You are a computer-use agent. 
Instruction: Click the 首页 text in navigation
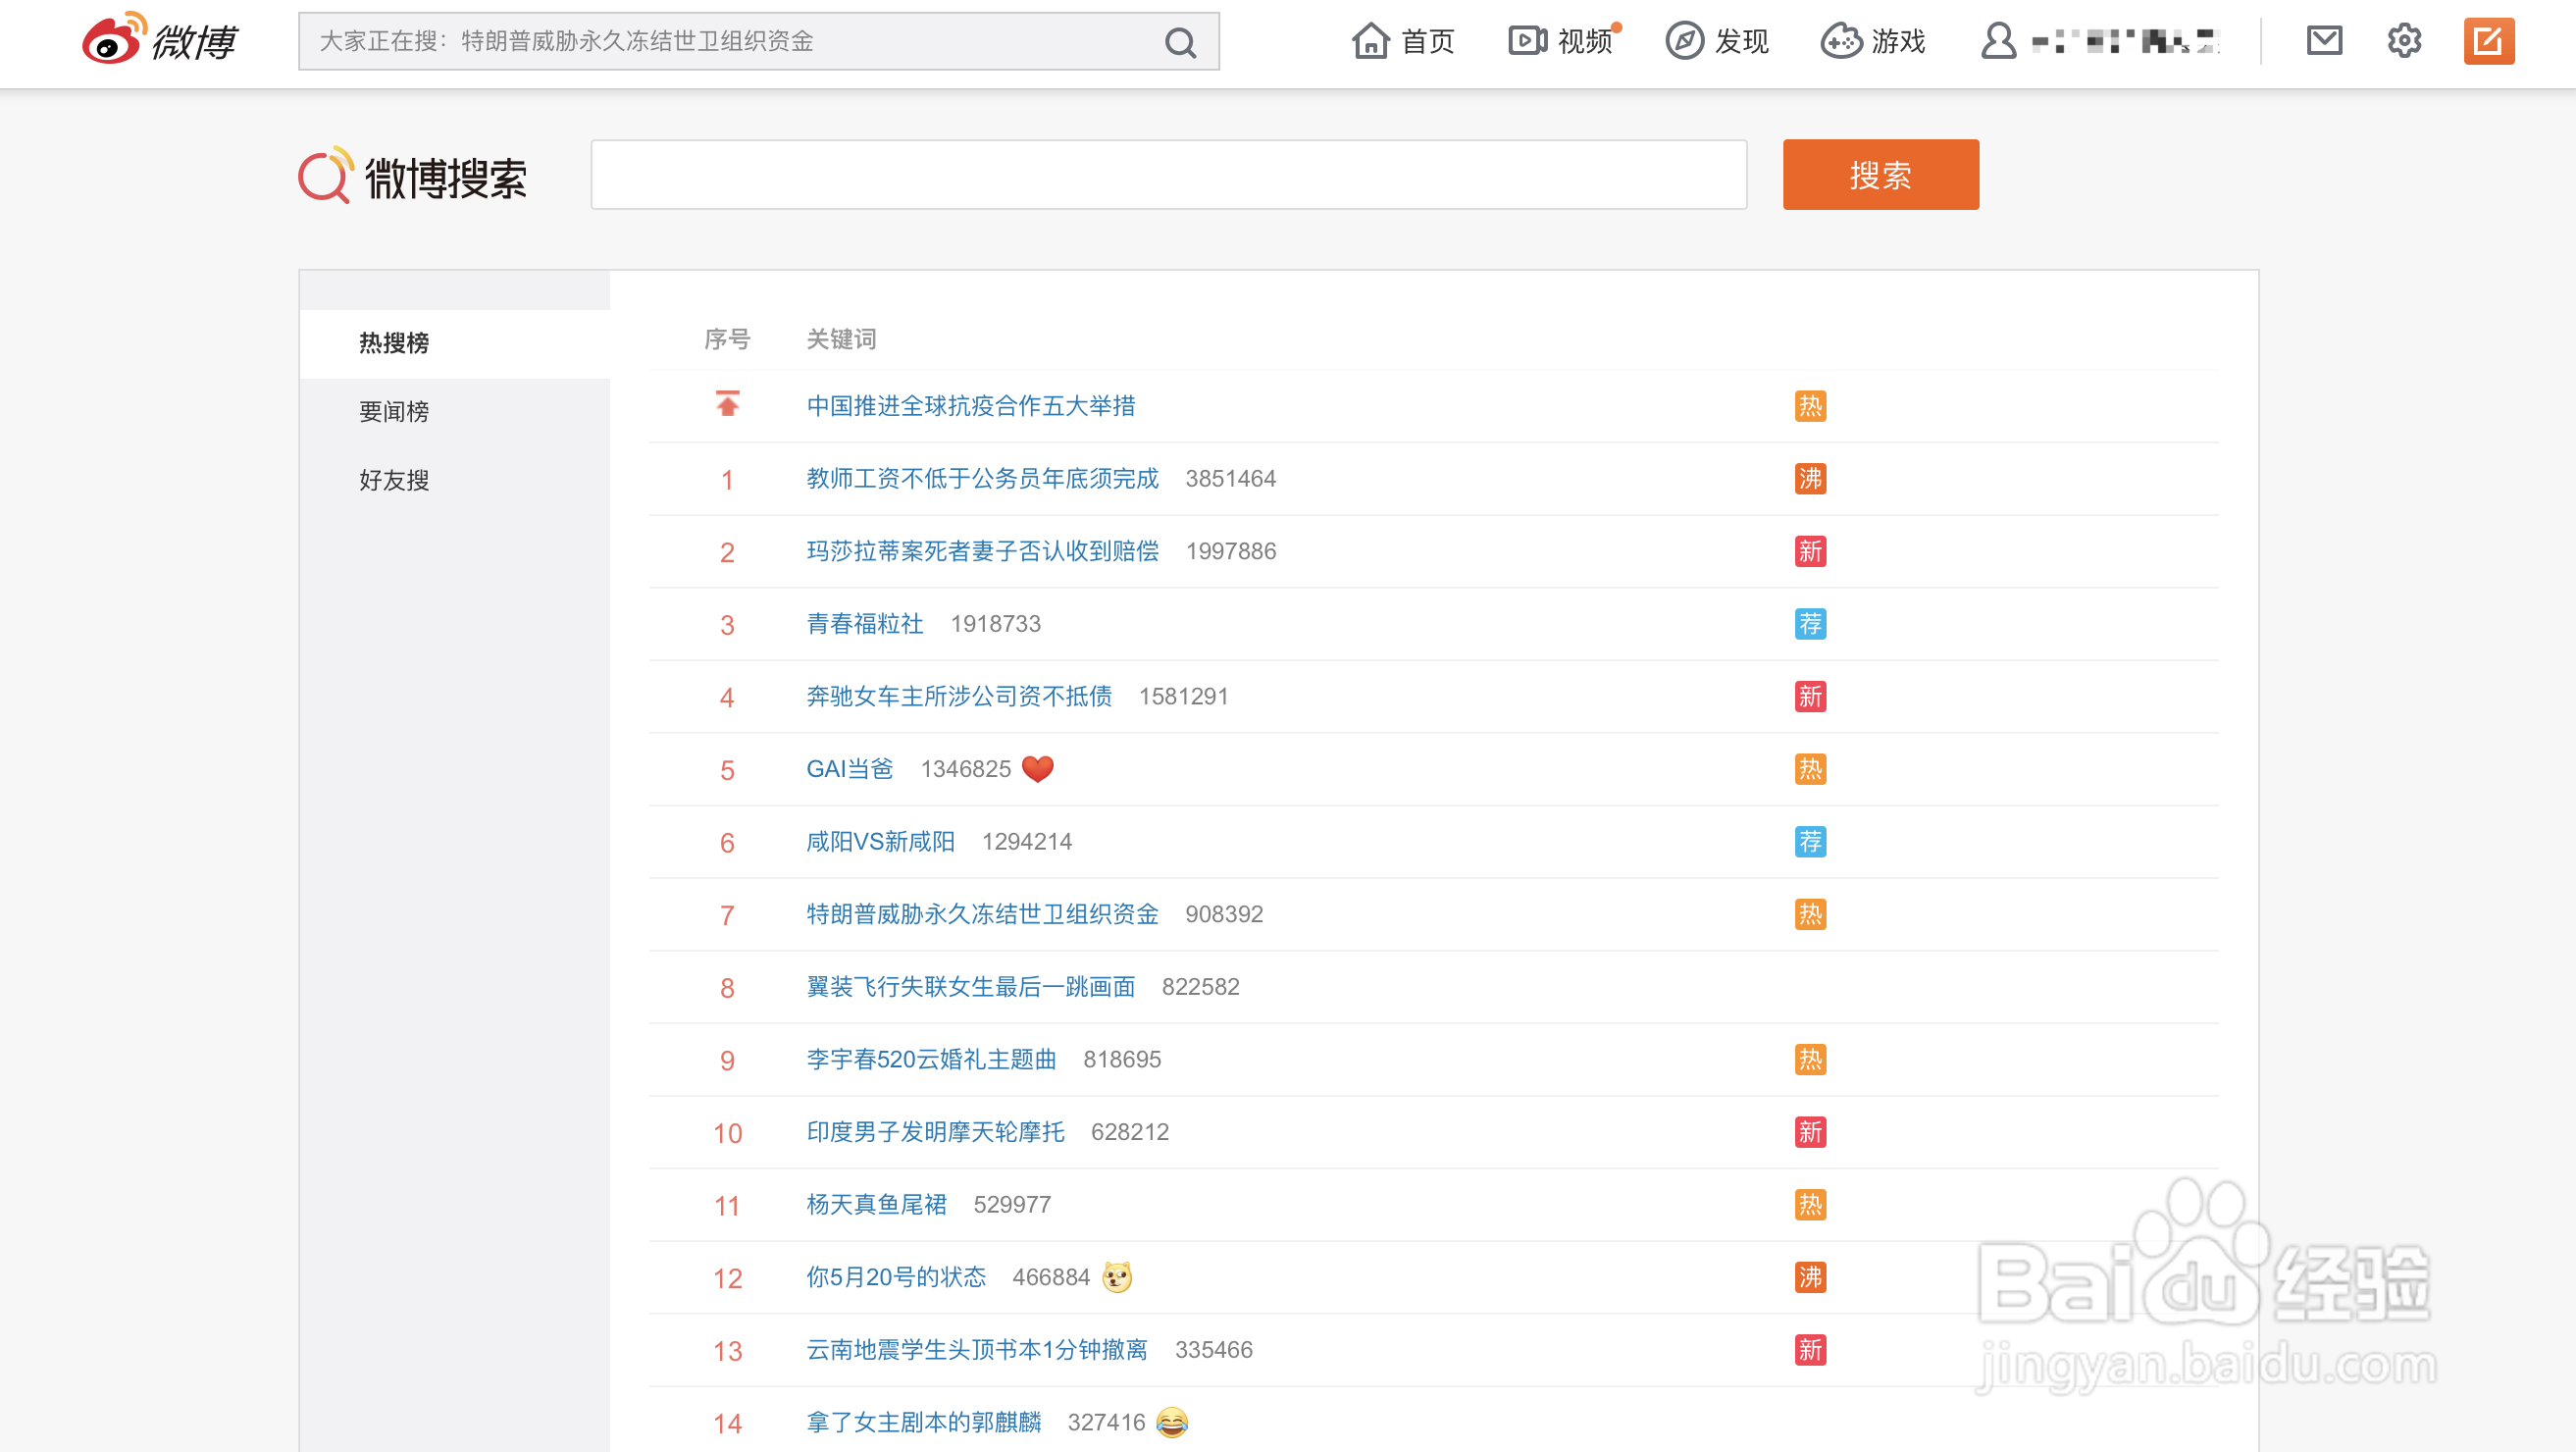pyautogui.click(x=1428, y=41)
